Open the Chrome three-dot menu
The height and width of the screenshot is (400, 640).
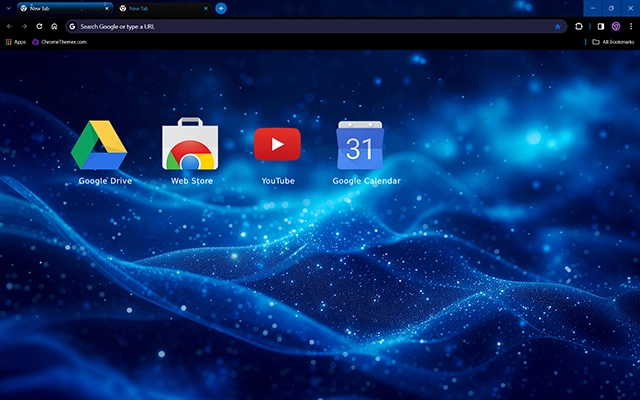[x=631, y=27]
